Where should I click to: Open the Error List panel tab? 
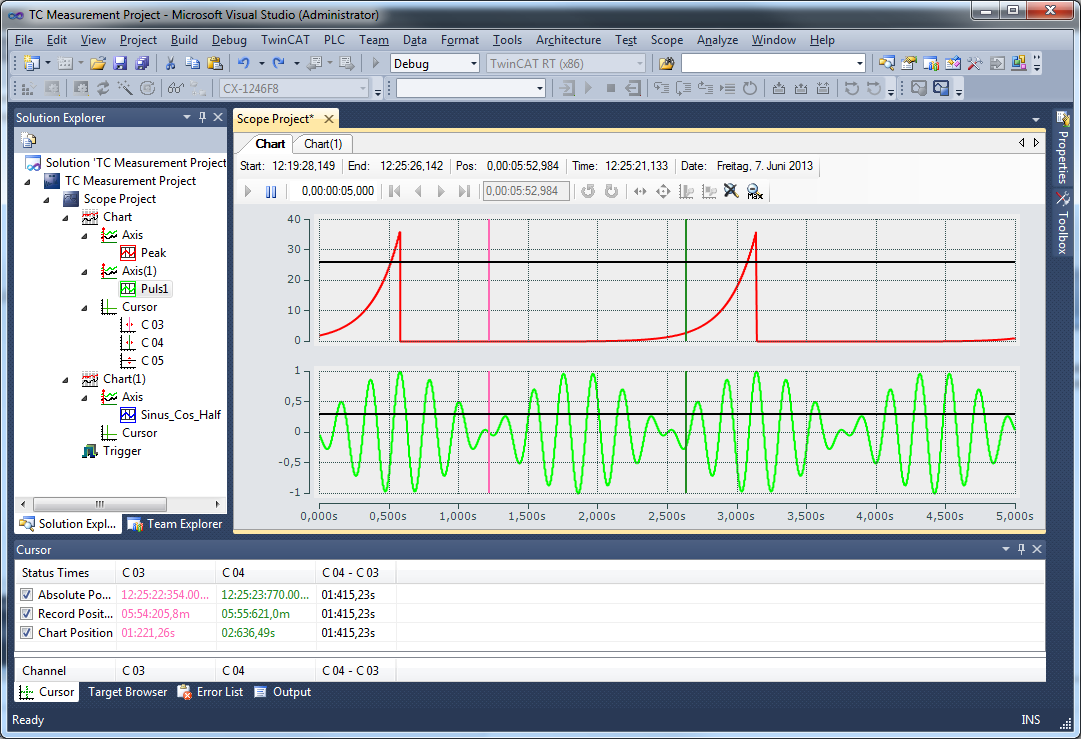210,692
